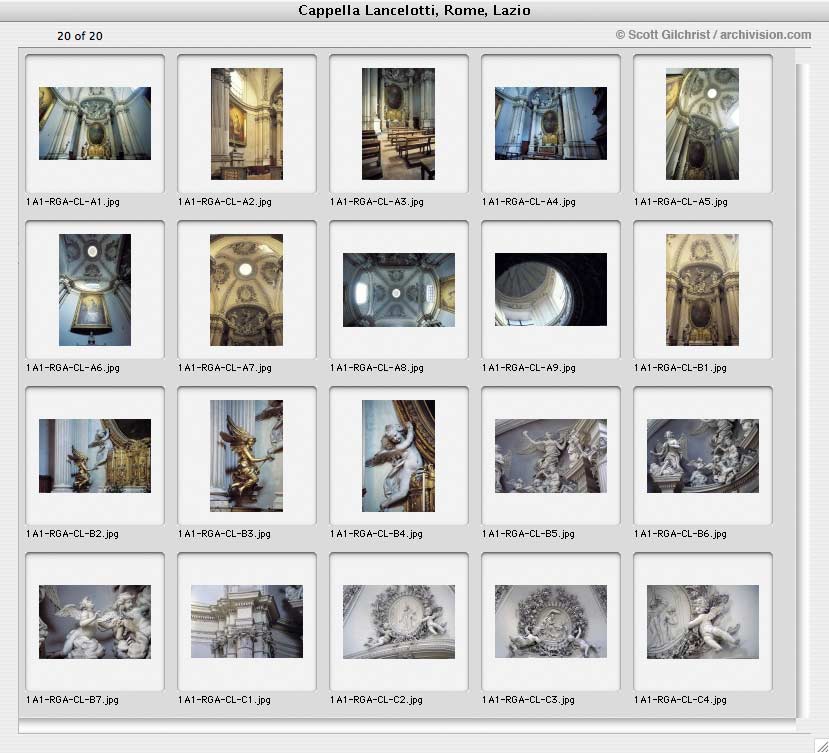The height and width of the screenshot is (753, 829).
Task: Open thumbnail 1A1-RGA-CL-B5.jpg
Action: [551, 456]
